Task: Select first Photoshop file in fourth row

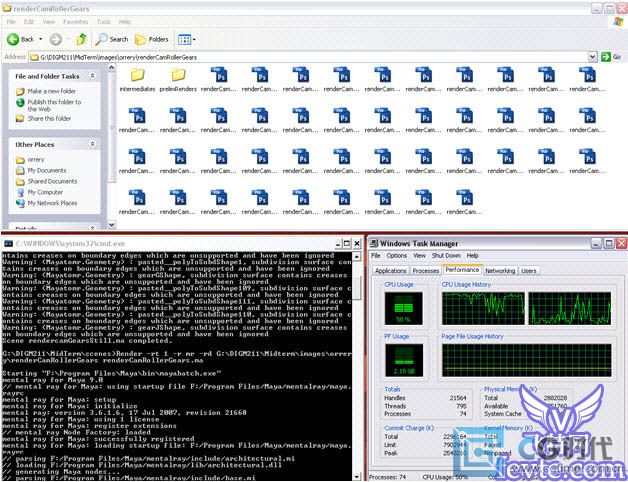Action: [x=137, y=198]
